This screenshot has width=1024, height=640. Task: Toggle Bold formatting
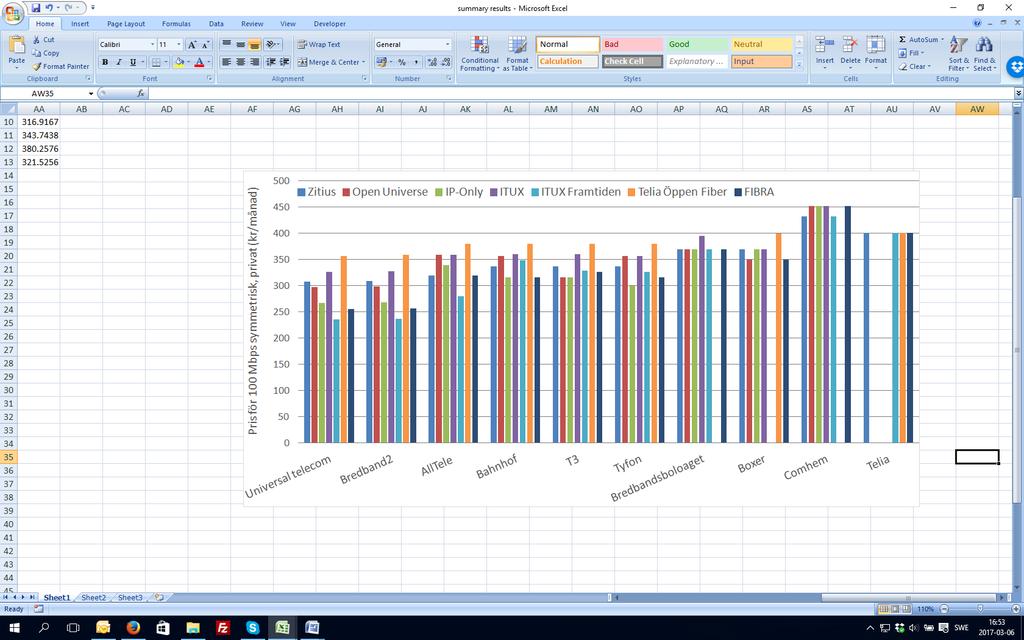point(104,62)
